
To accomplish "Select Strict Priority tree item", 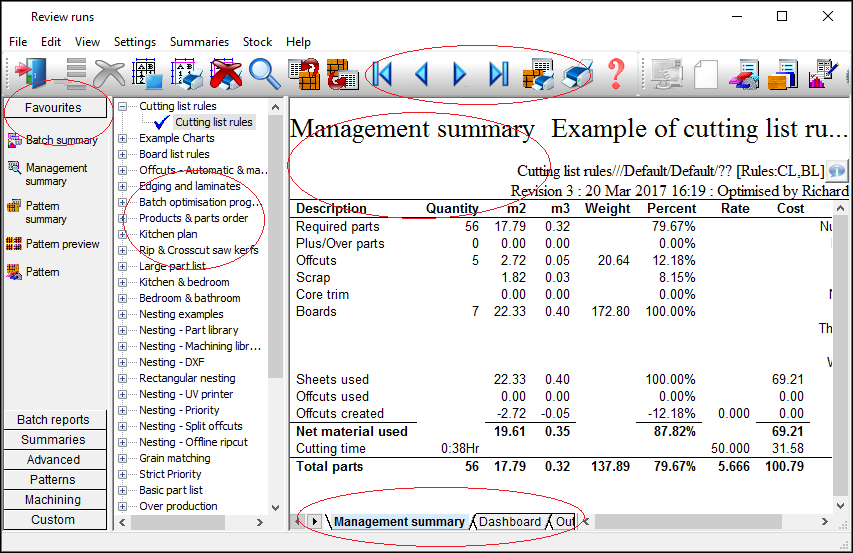I will (170, 474).
